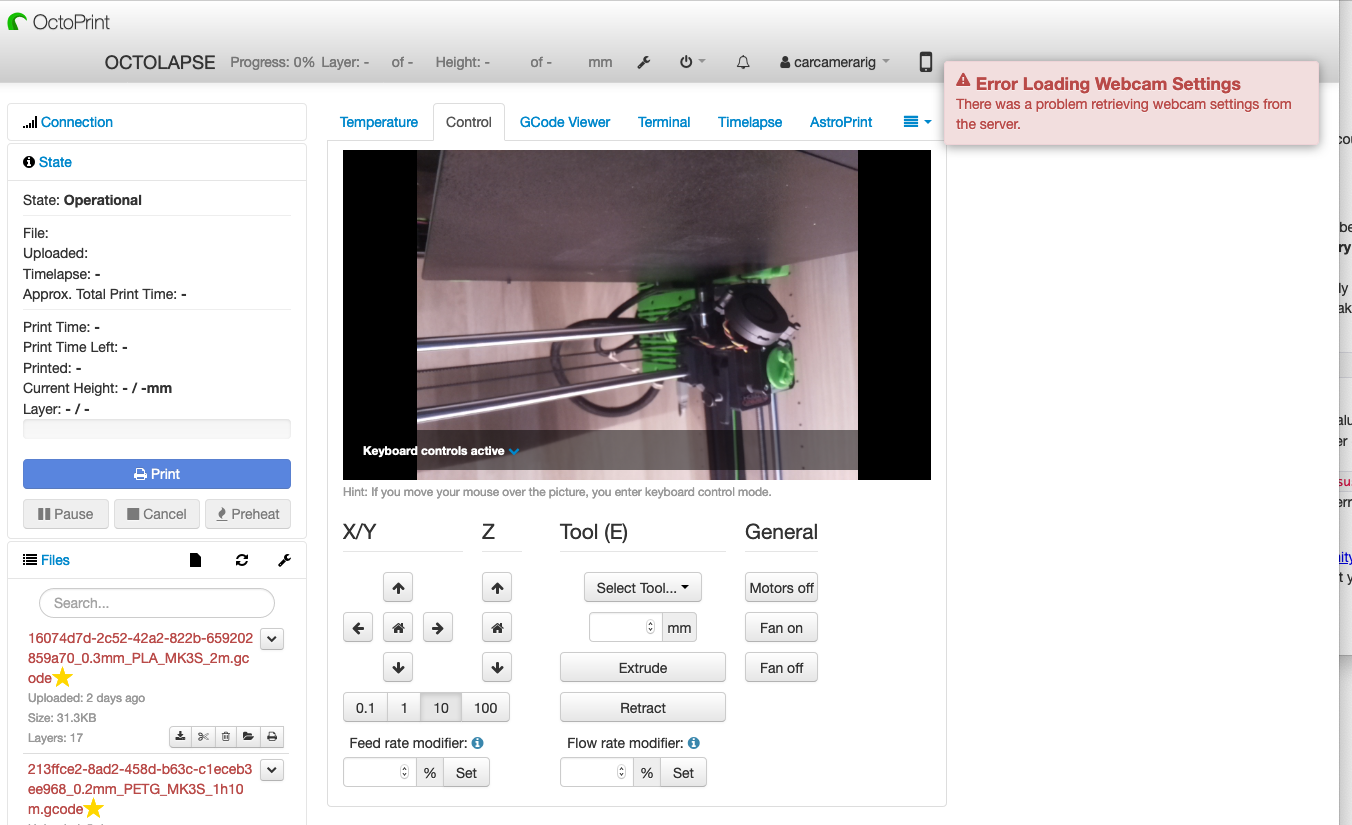This screenshot has height=825, width=1352.
Task: Switch to the GCode Viewer tab
Action: tap(565, 122)
